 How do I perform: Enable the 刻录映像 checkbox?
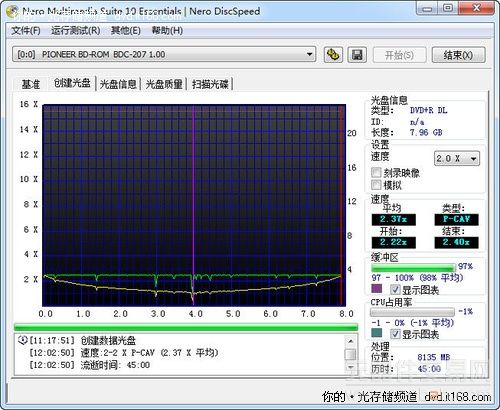pyautogui.click(x=376, y=173)
